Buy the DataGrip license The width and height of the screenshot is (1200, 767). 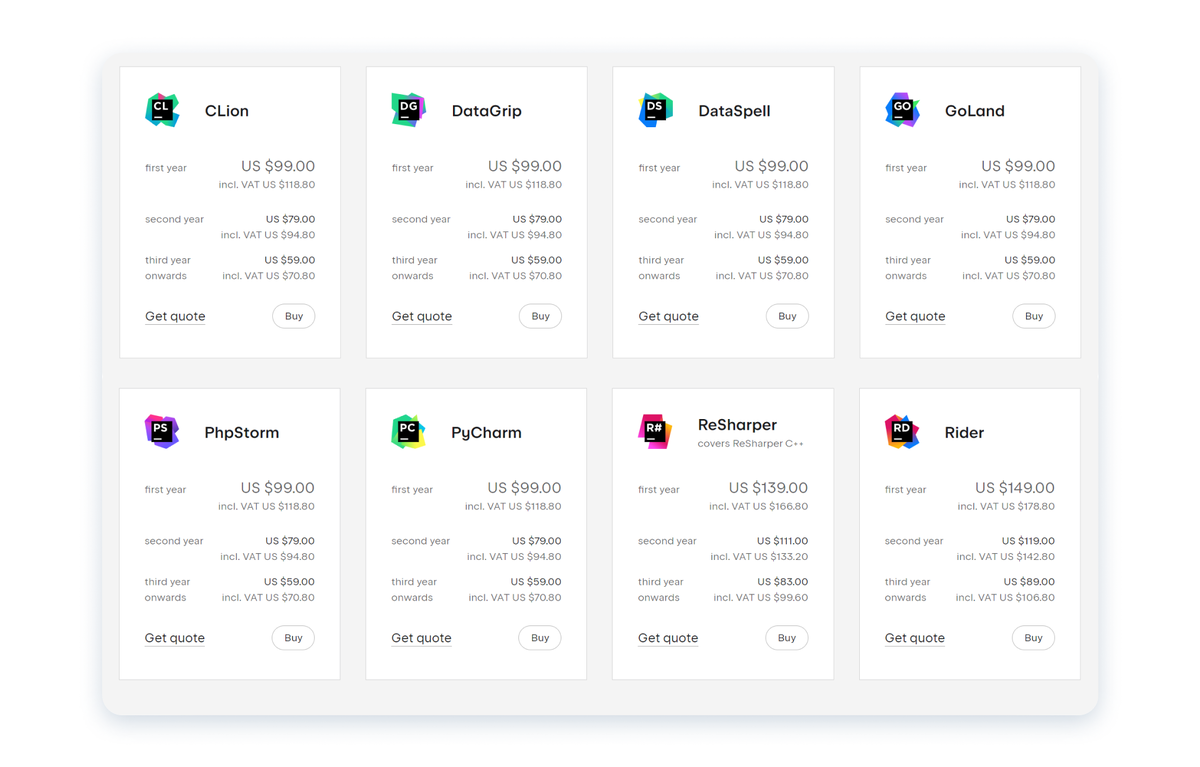pos(540,316)
